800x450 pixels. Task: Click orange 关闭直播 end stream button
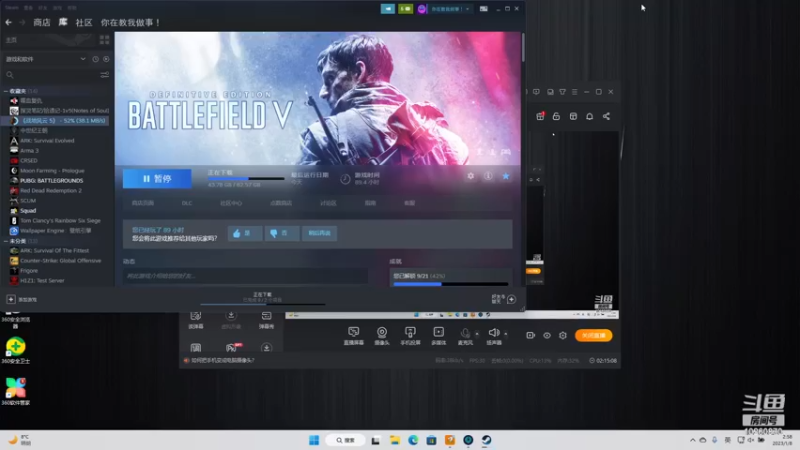click(593, 335)
